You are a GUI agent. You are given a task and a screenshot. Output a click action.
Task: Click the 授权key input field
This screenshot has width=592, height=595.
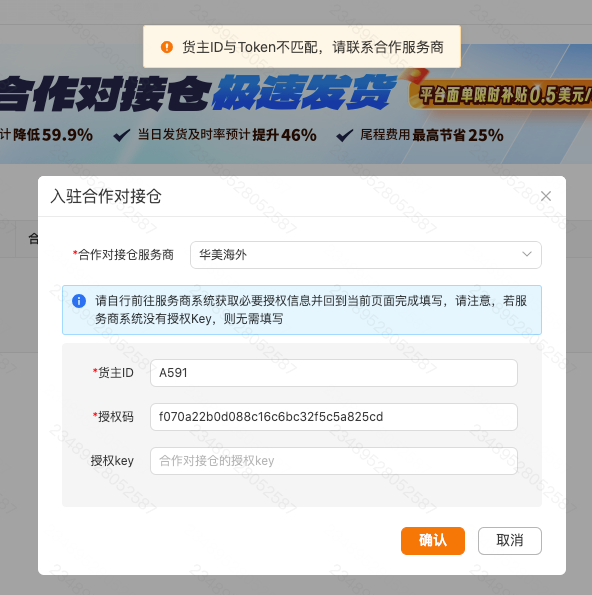pos(334,461)
